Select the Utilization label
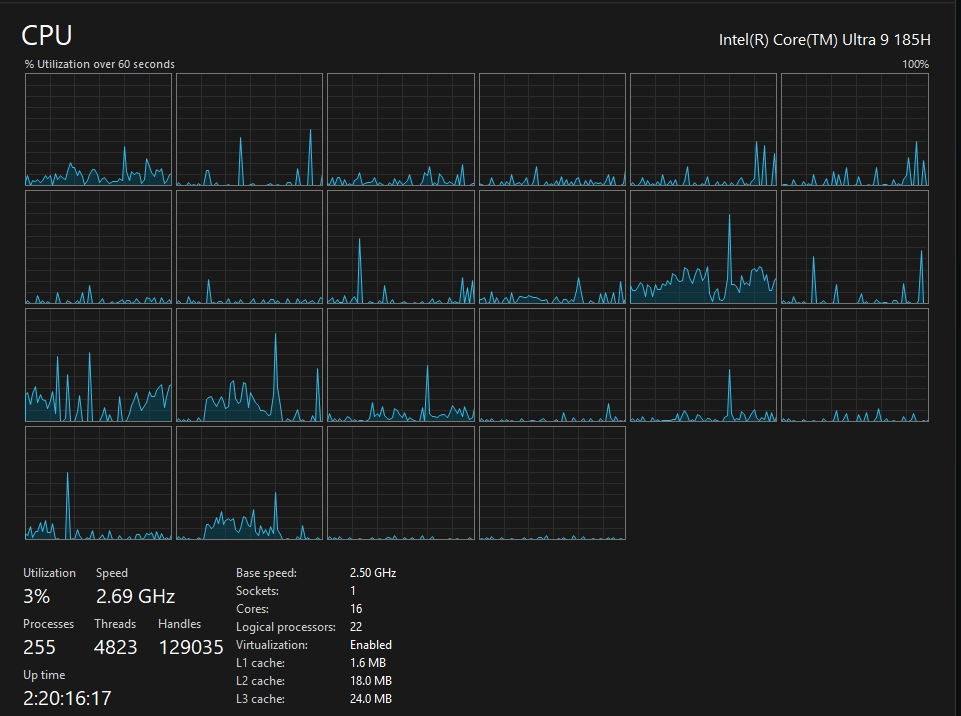The image size is (961, 716). click(50, 573)
